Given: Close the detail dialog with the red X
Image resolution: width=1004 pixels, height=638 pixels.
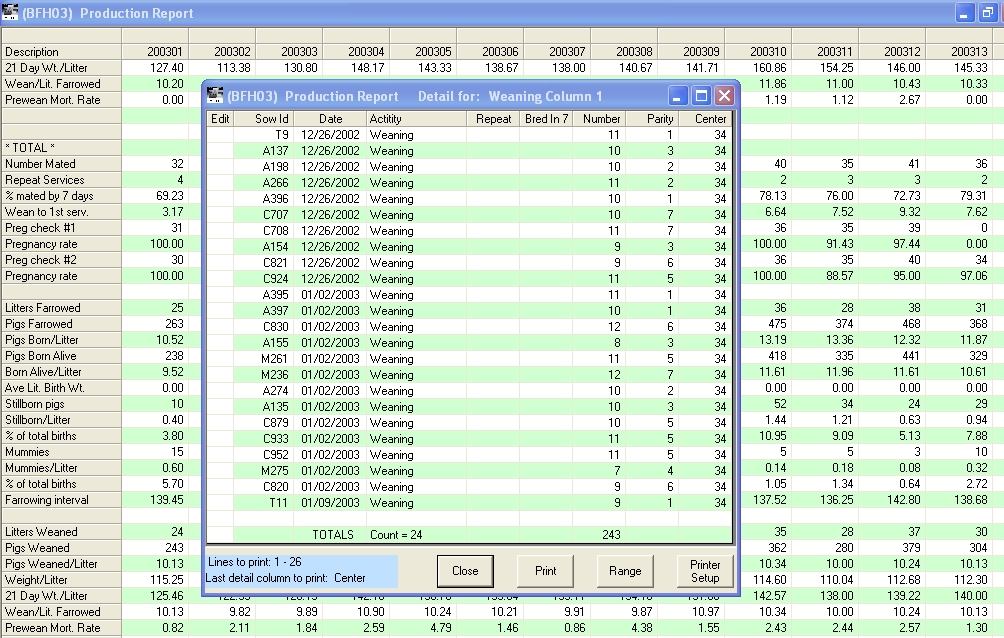Looking at the screenshot, I should coord(724,96).
